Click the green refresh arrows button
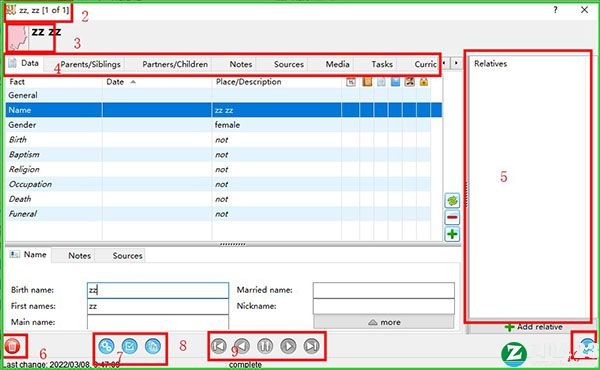The height and width of the screenshot is (370, 600). point(452,200)
